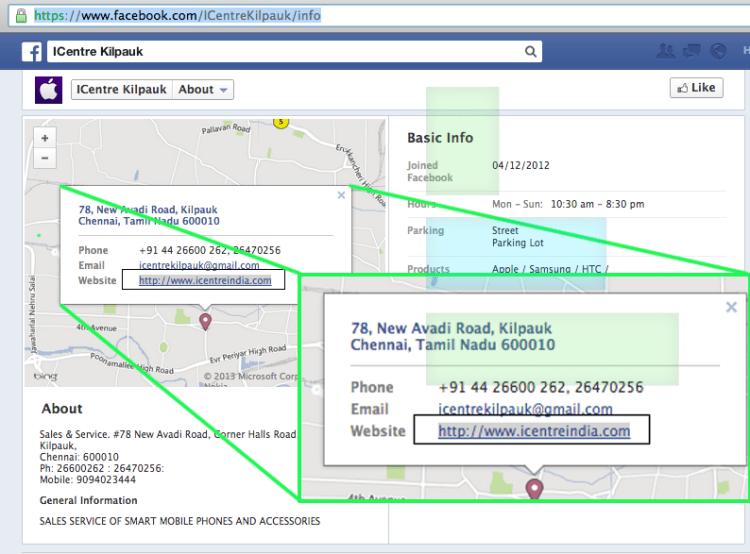Click the map location pin marker
This screenshot has width=750, height=554.
click(x=205, y=321)
